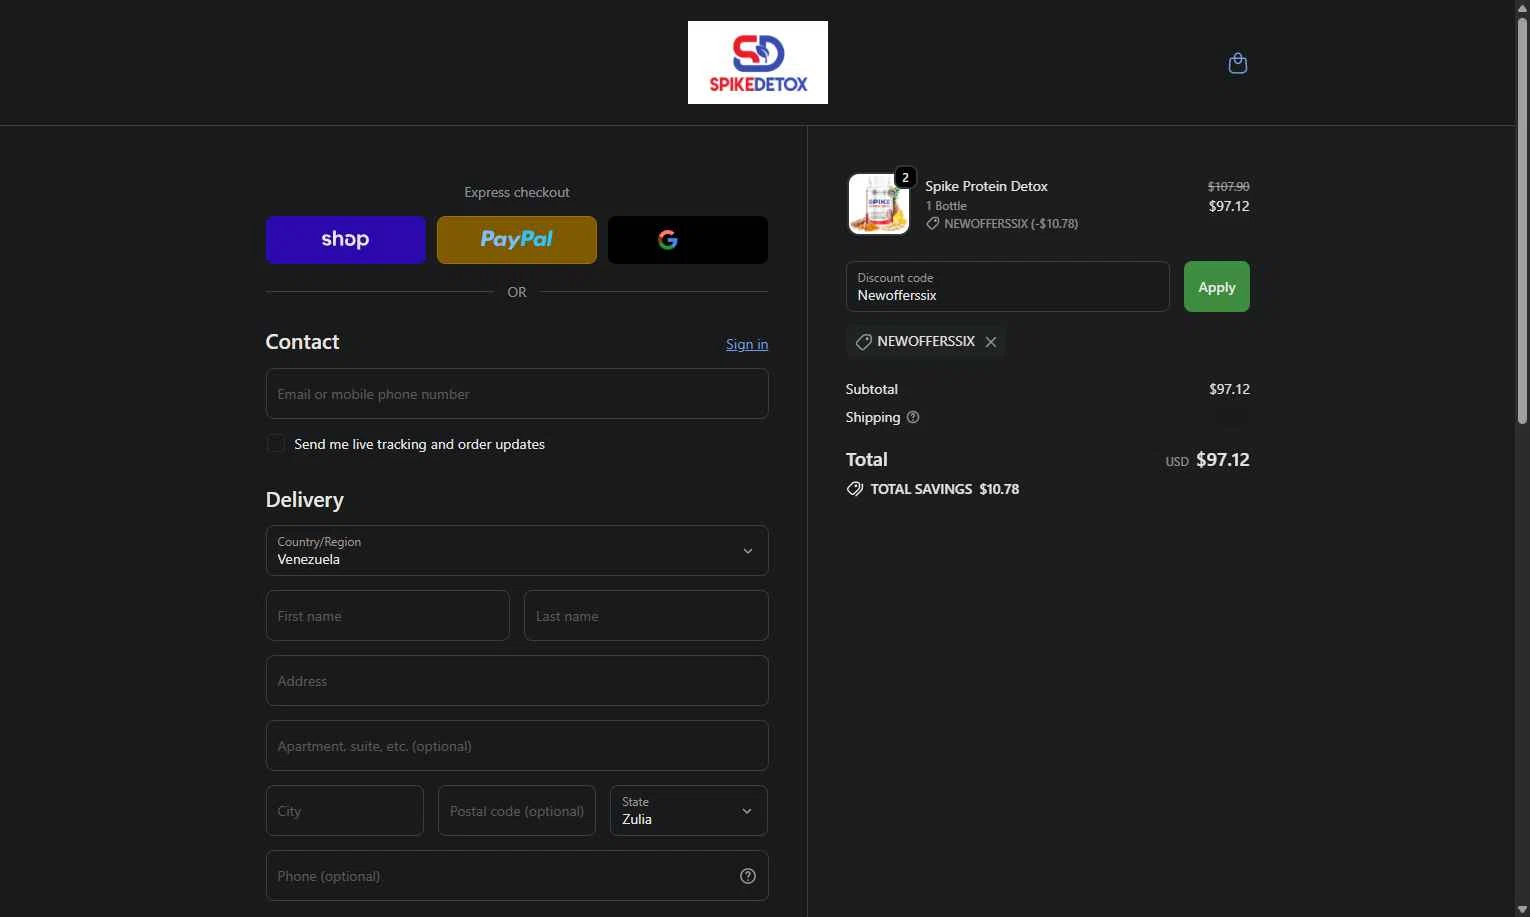Viewport: 1530px width, 917px height.
Task: Click the Sign in link
Action: (x=747, y=344)
